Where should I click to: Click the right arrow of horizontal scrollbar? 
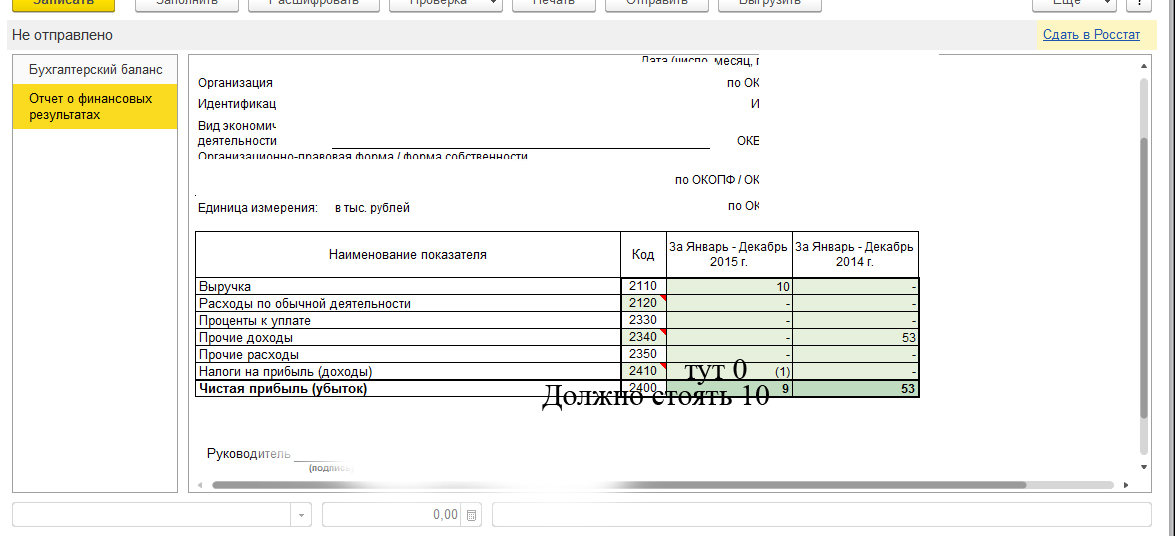(1126, 485)
